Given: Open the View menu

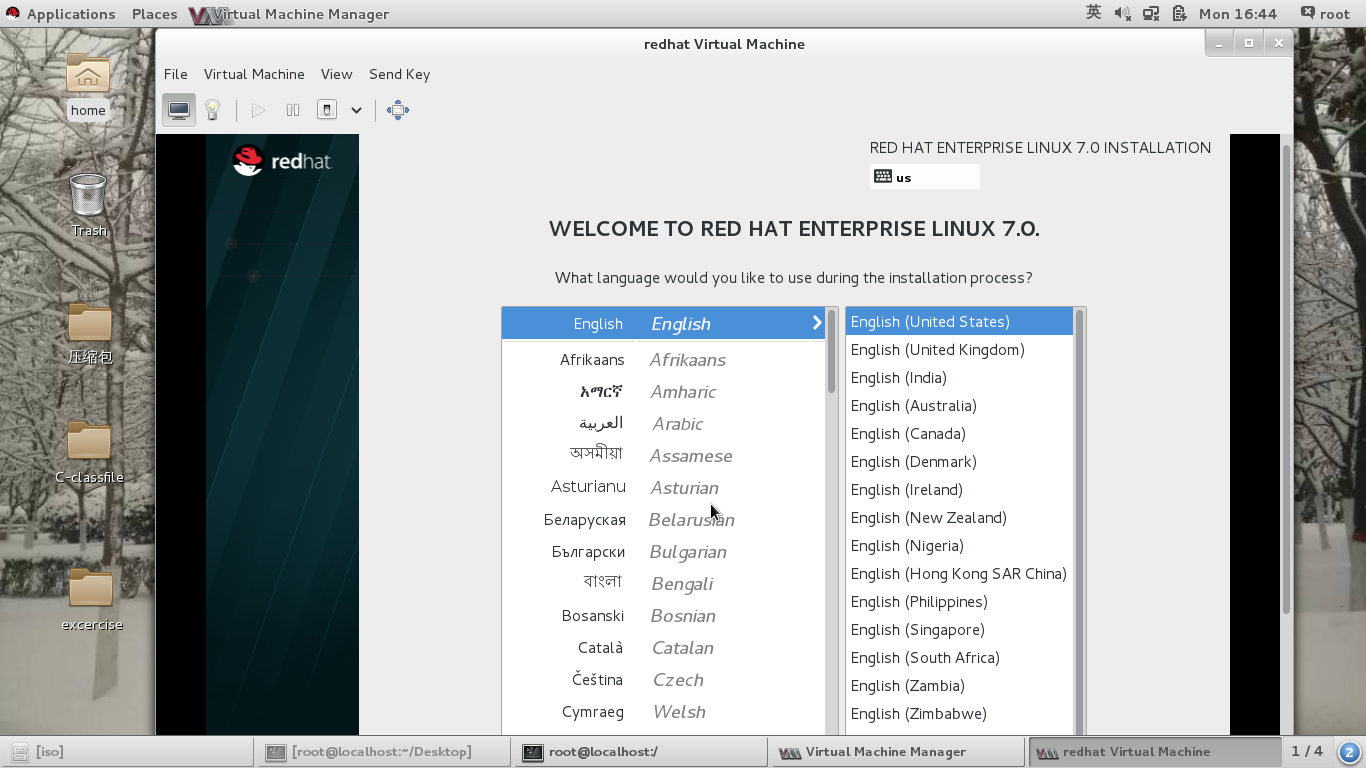Looking at the screenshot, I should [x=336, y=74].
